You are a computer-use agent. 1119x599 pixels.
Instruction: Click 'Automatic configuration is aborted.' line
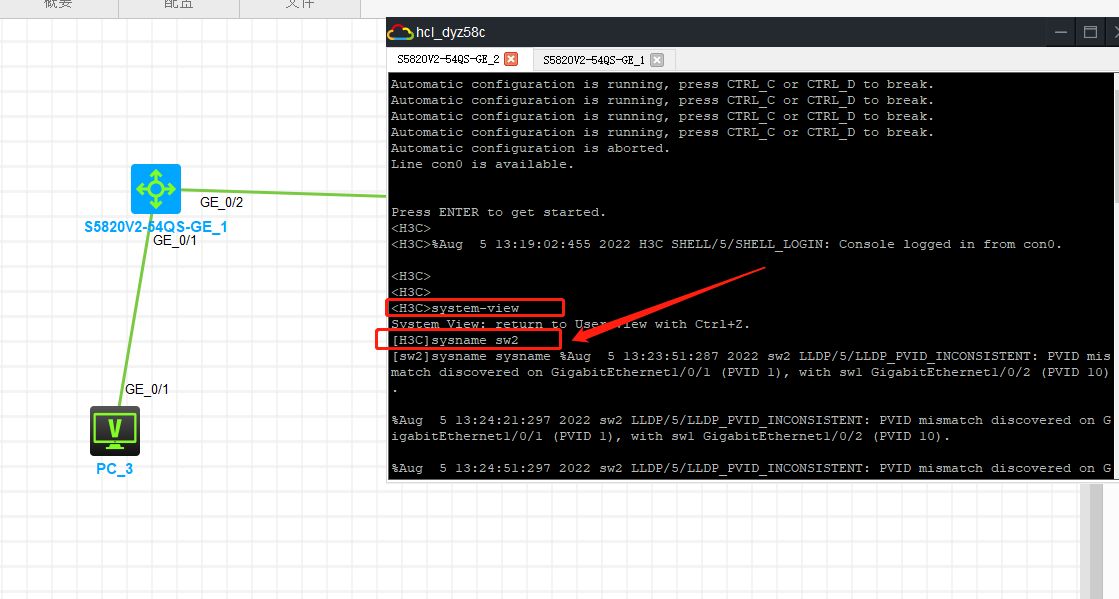[530, 149]
